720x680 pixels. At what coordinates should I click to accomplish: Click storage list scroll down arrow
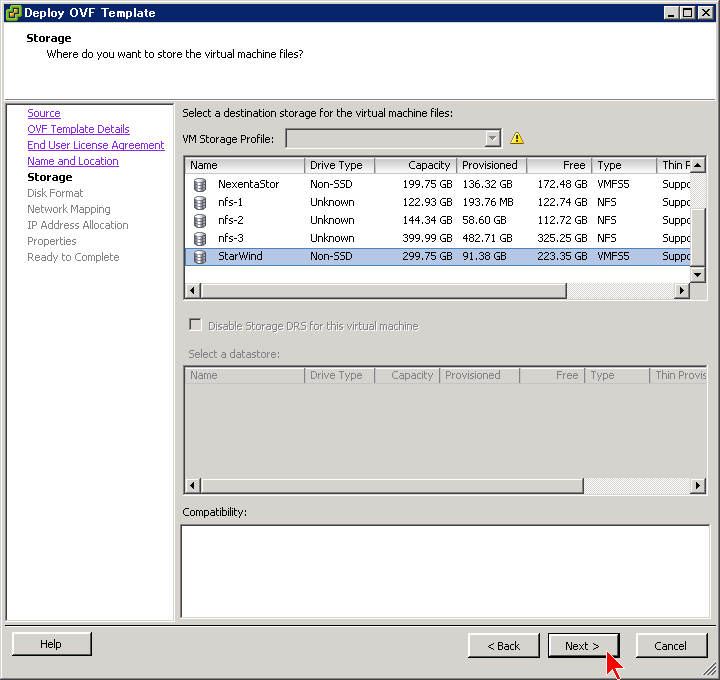coord(698,275)
